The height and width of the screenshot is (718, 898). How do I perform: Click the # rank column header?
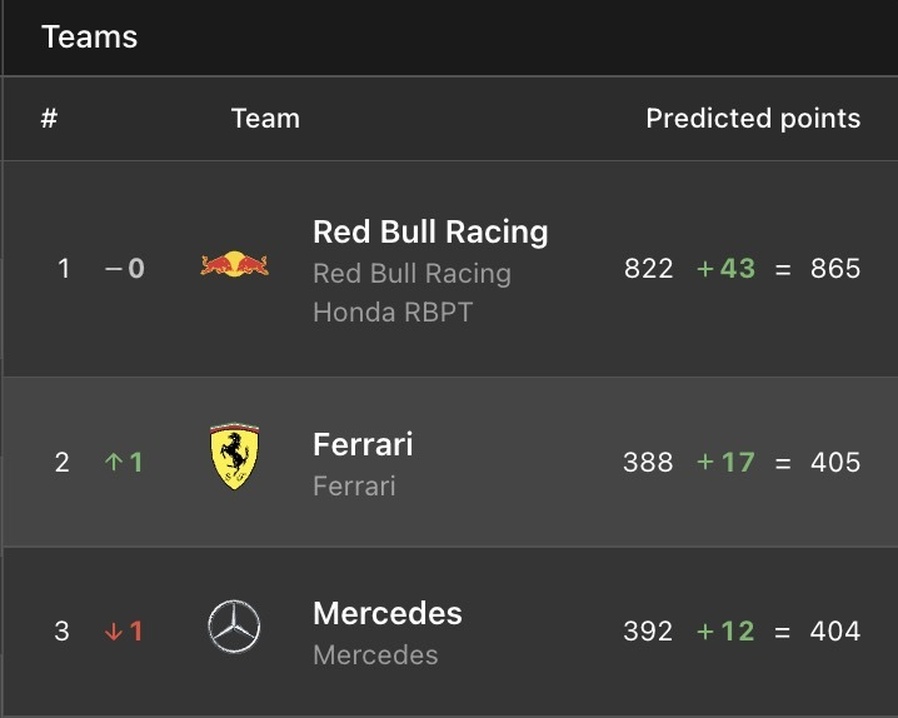pyautogui.click(x=49, y=119)
